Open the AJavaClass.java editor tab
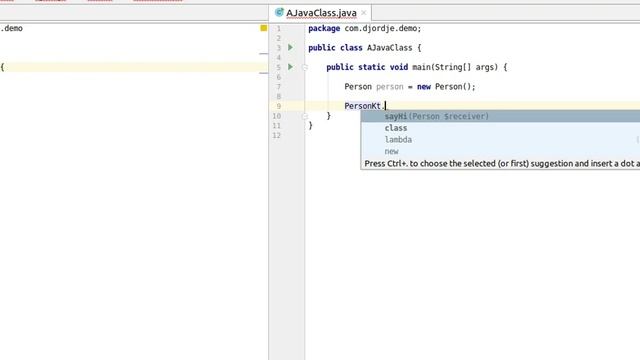Image resolution: width=640 pixels, height=360 pixels. [321, 13]
